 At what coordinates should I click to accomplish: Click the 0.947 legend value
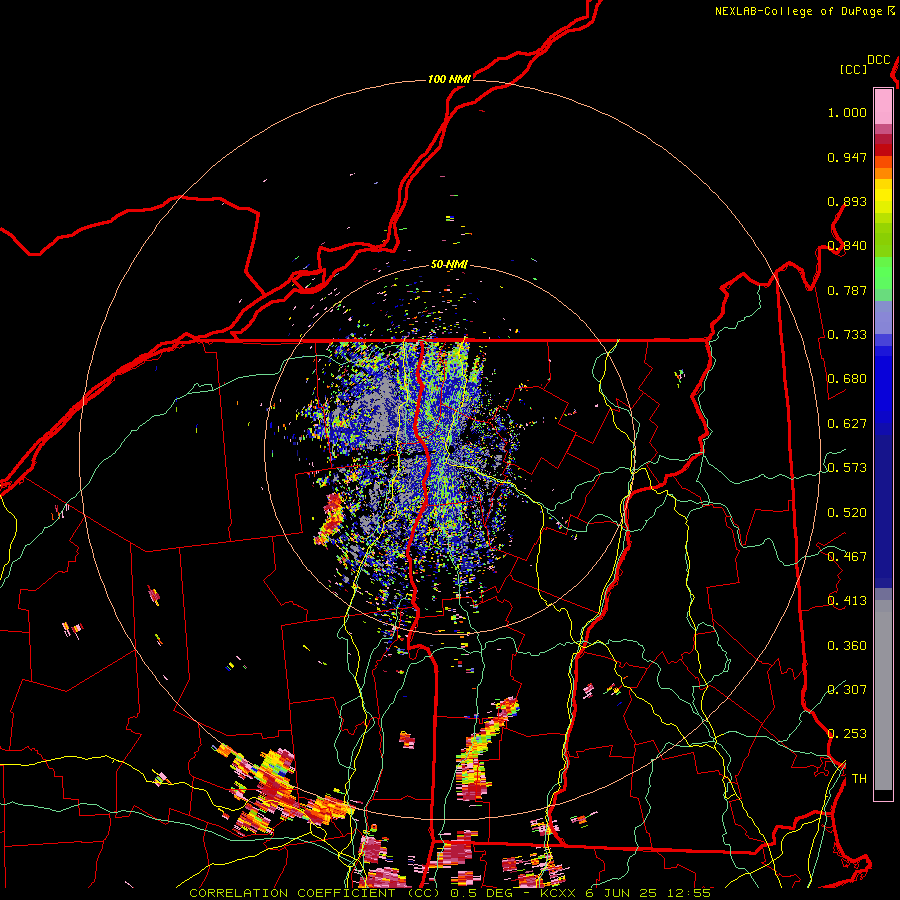pyautogui.click(x=847, y=157)
